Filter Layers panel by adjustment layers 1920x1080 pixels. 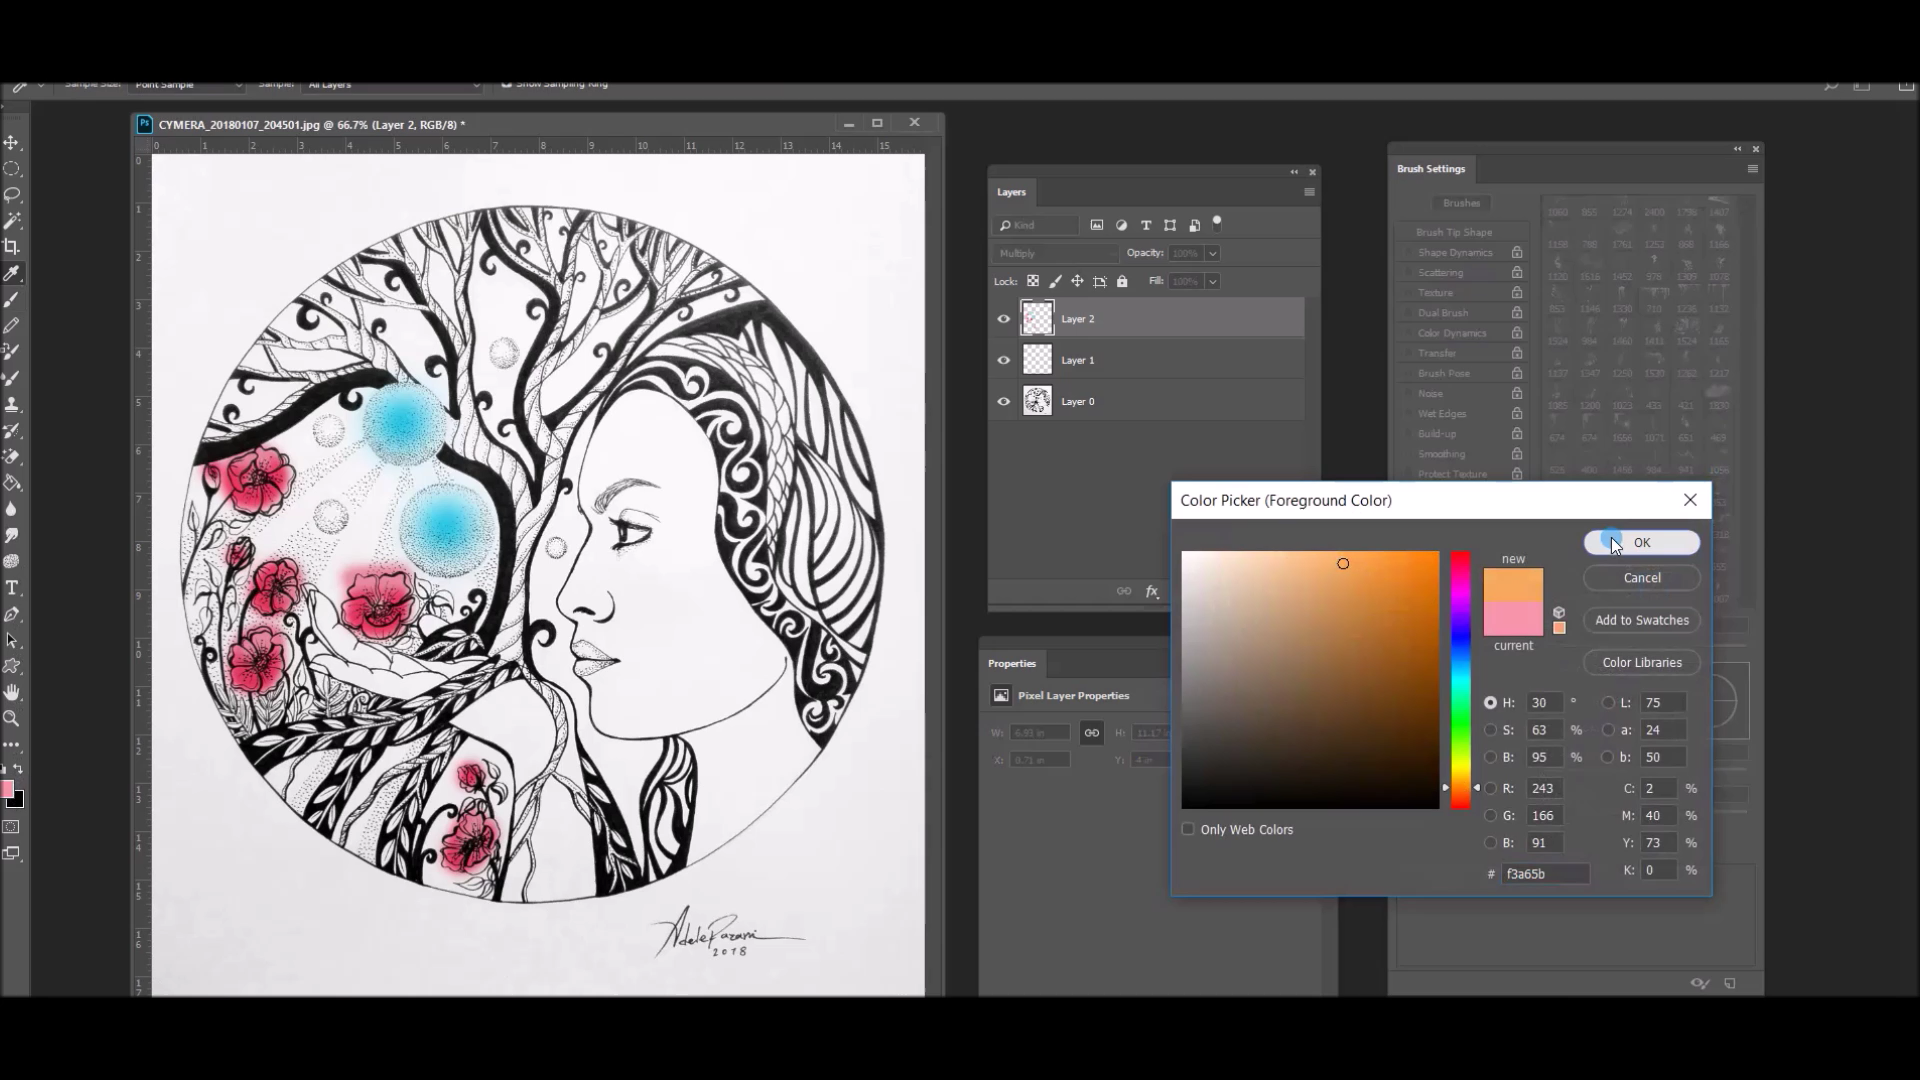pyautogui.click(x=1121, y=225)
